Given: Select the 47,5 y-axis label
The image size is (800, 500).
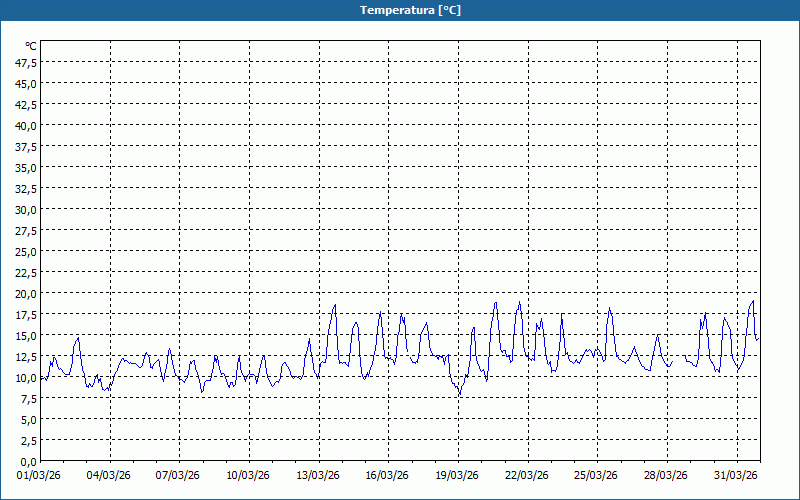Looking at the screenshot, I should click(x=27, y=63).
